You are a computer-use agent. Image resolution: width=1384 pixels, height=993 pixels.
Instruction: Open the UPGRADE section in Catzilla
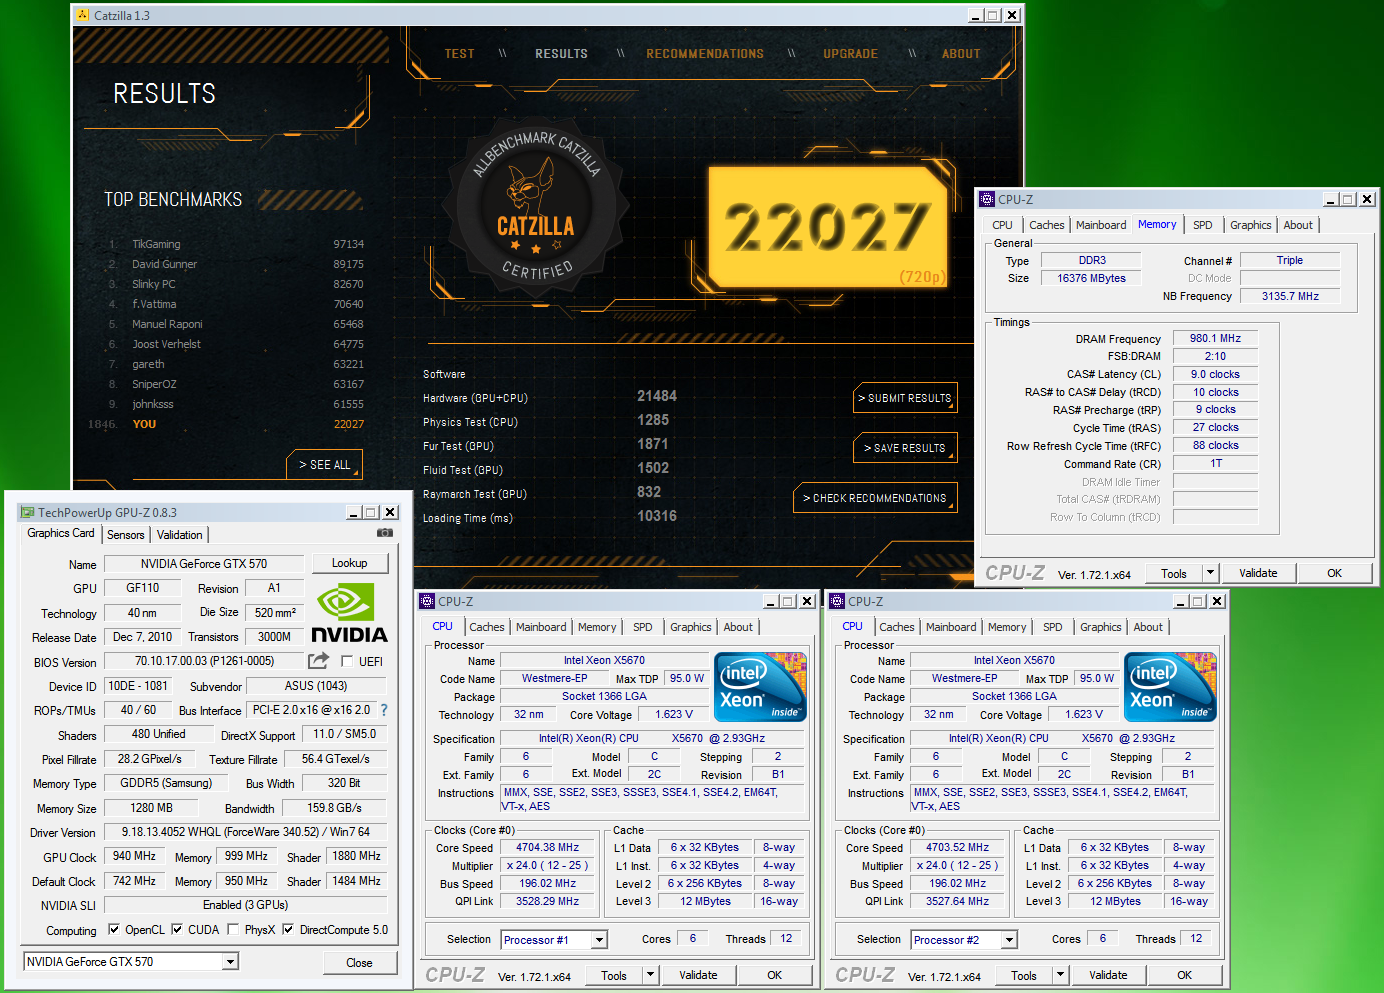[851, 54]
